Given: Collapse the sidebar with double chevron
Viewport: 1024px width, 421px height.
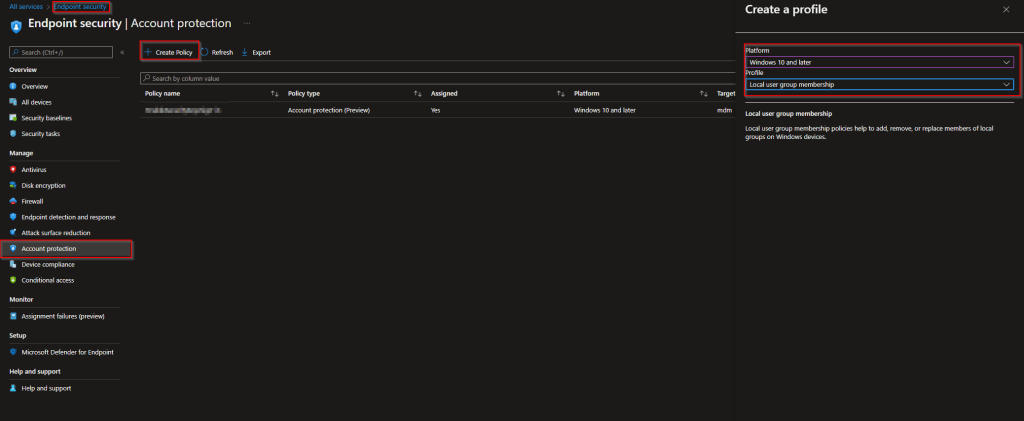Looking at the screenshot, I should pos(121,51).
